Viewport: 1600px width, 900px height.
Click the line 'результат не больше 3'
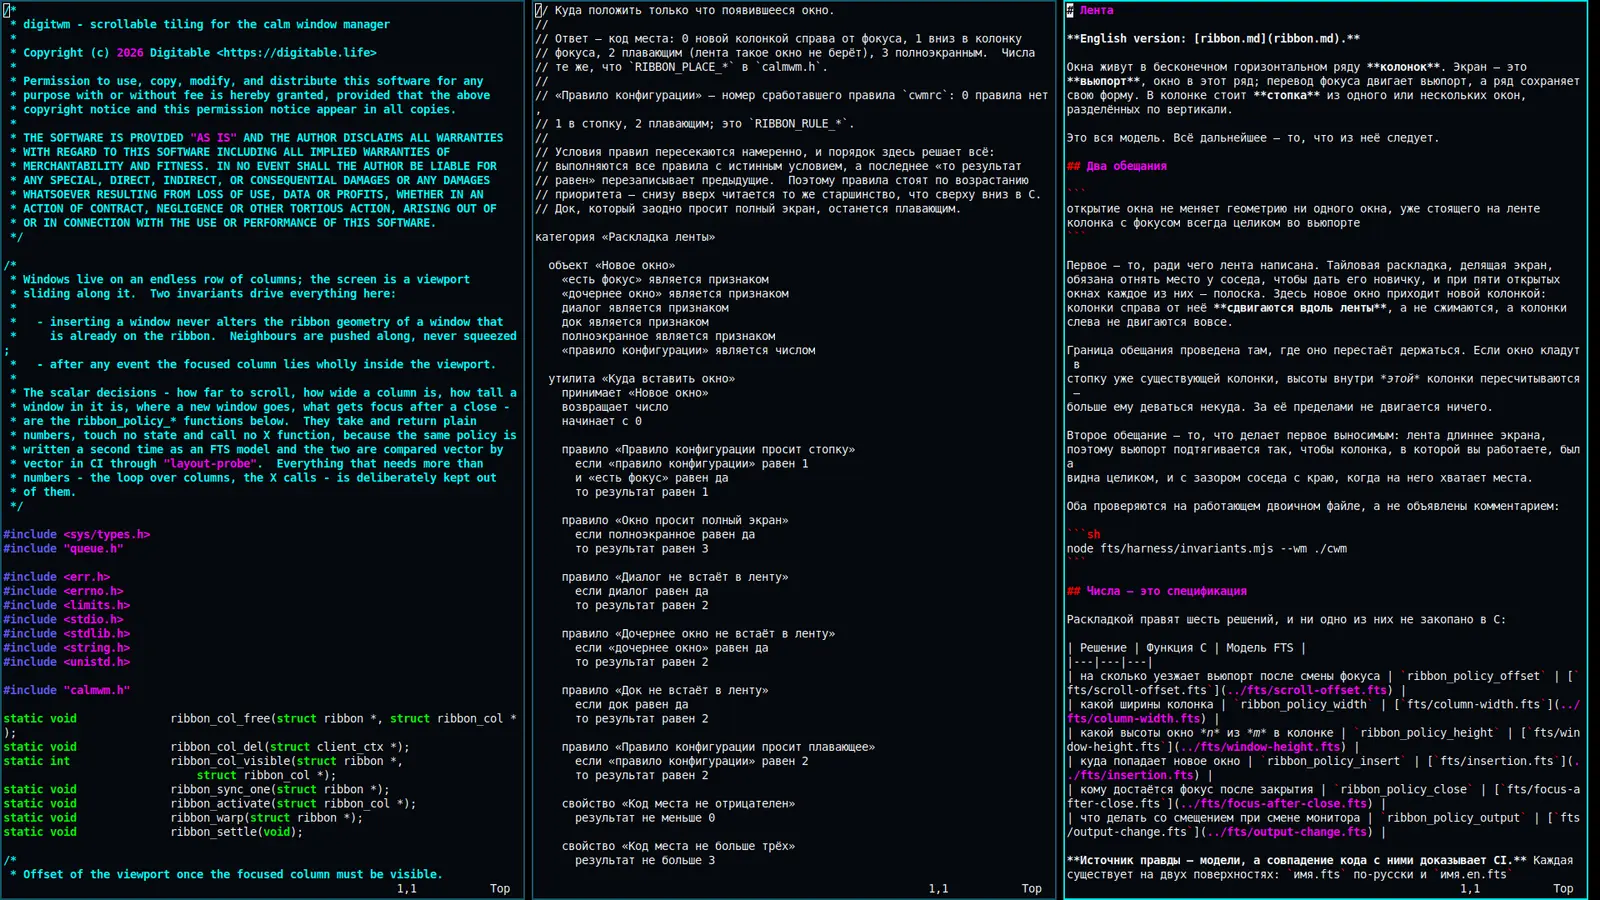pyautogui.click(x=645, y=861)
